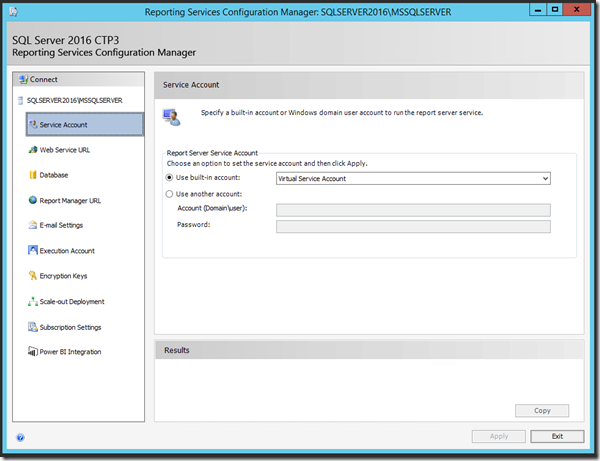Click the Scale-out Deployment icon

coord(32,301)
